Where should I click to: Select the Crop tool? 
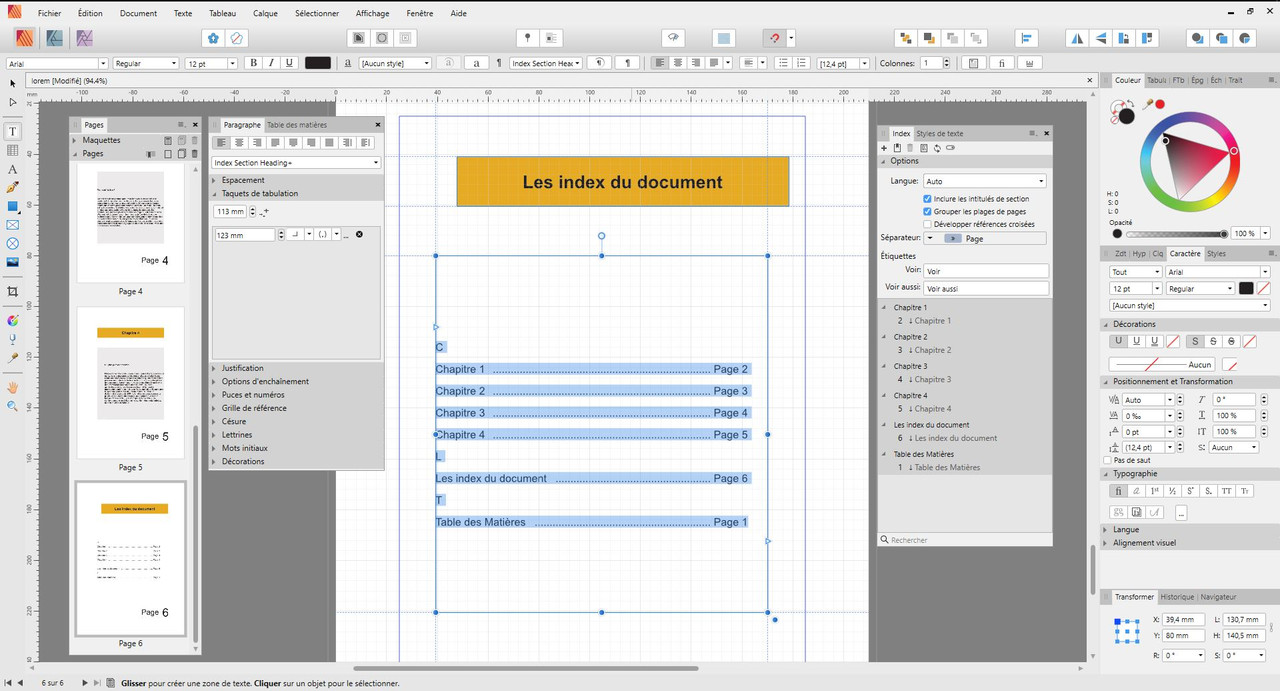[x=13, y=291]
